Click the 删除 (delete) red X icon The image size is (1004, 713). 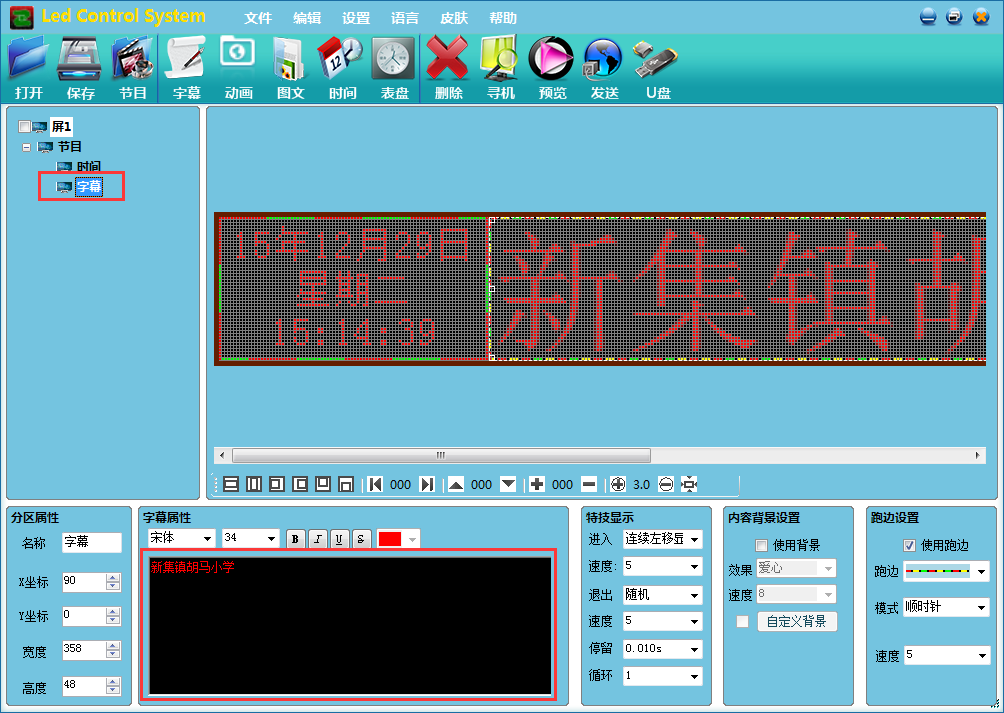(x=448, y=67)
